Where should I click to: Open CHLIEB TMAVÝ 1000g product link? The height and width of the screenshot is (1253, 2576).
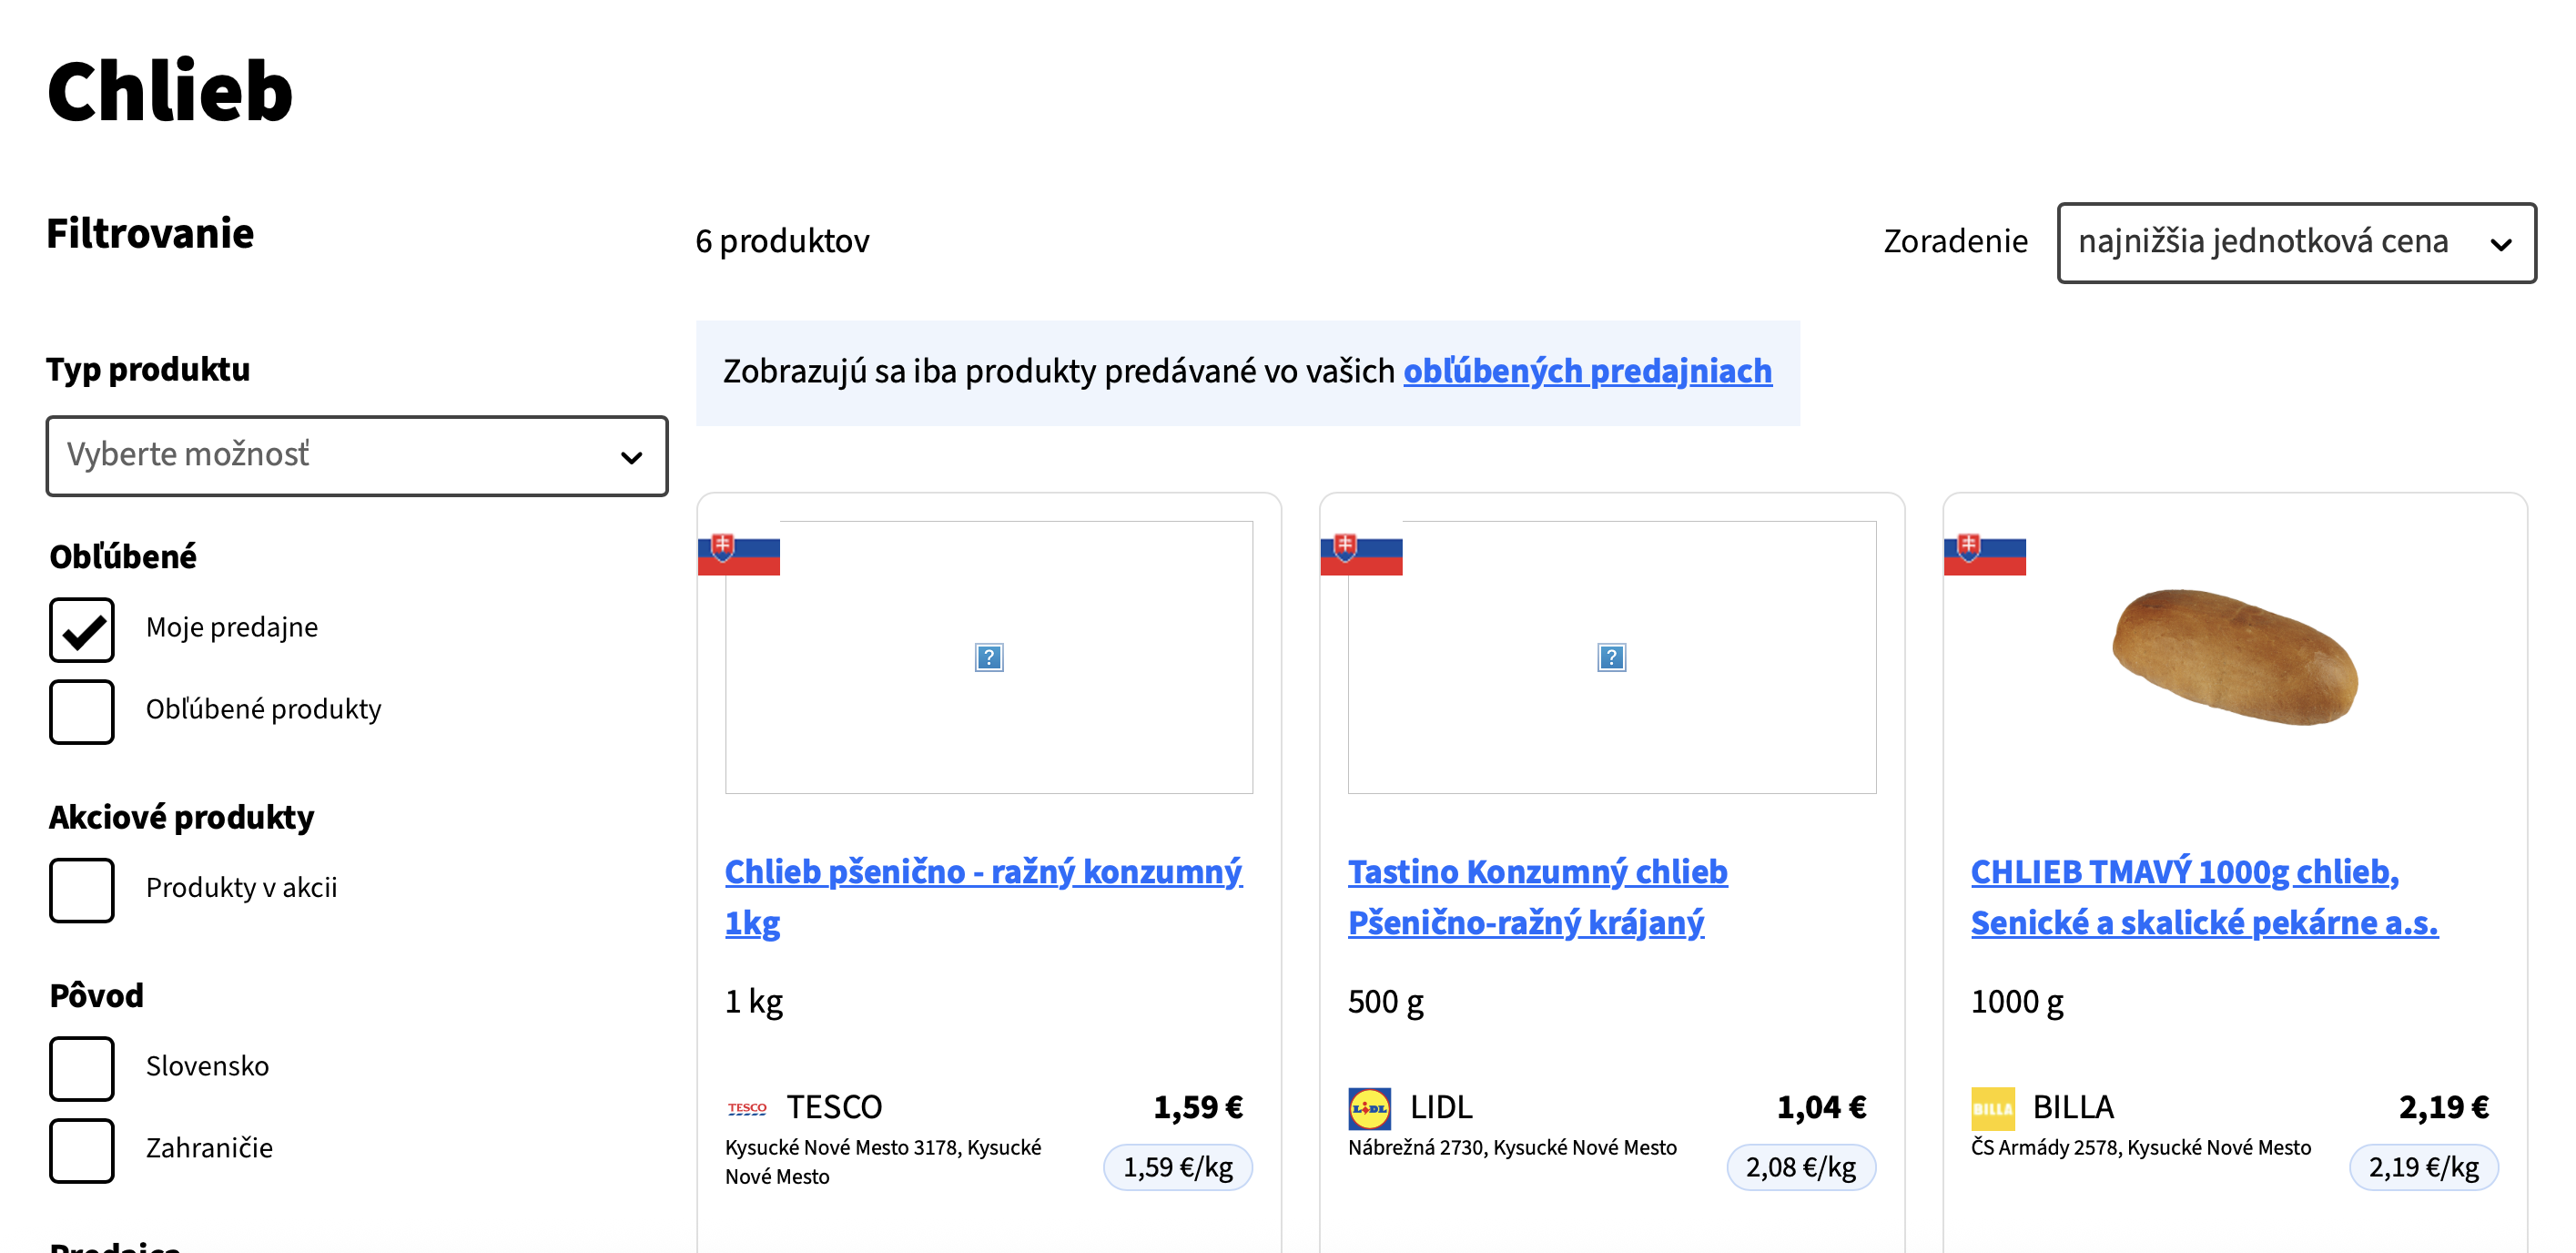[x=2204, y=897]
